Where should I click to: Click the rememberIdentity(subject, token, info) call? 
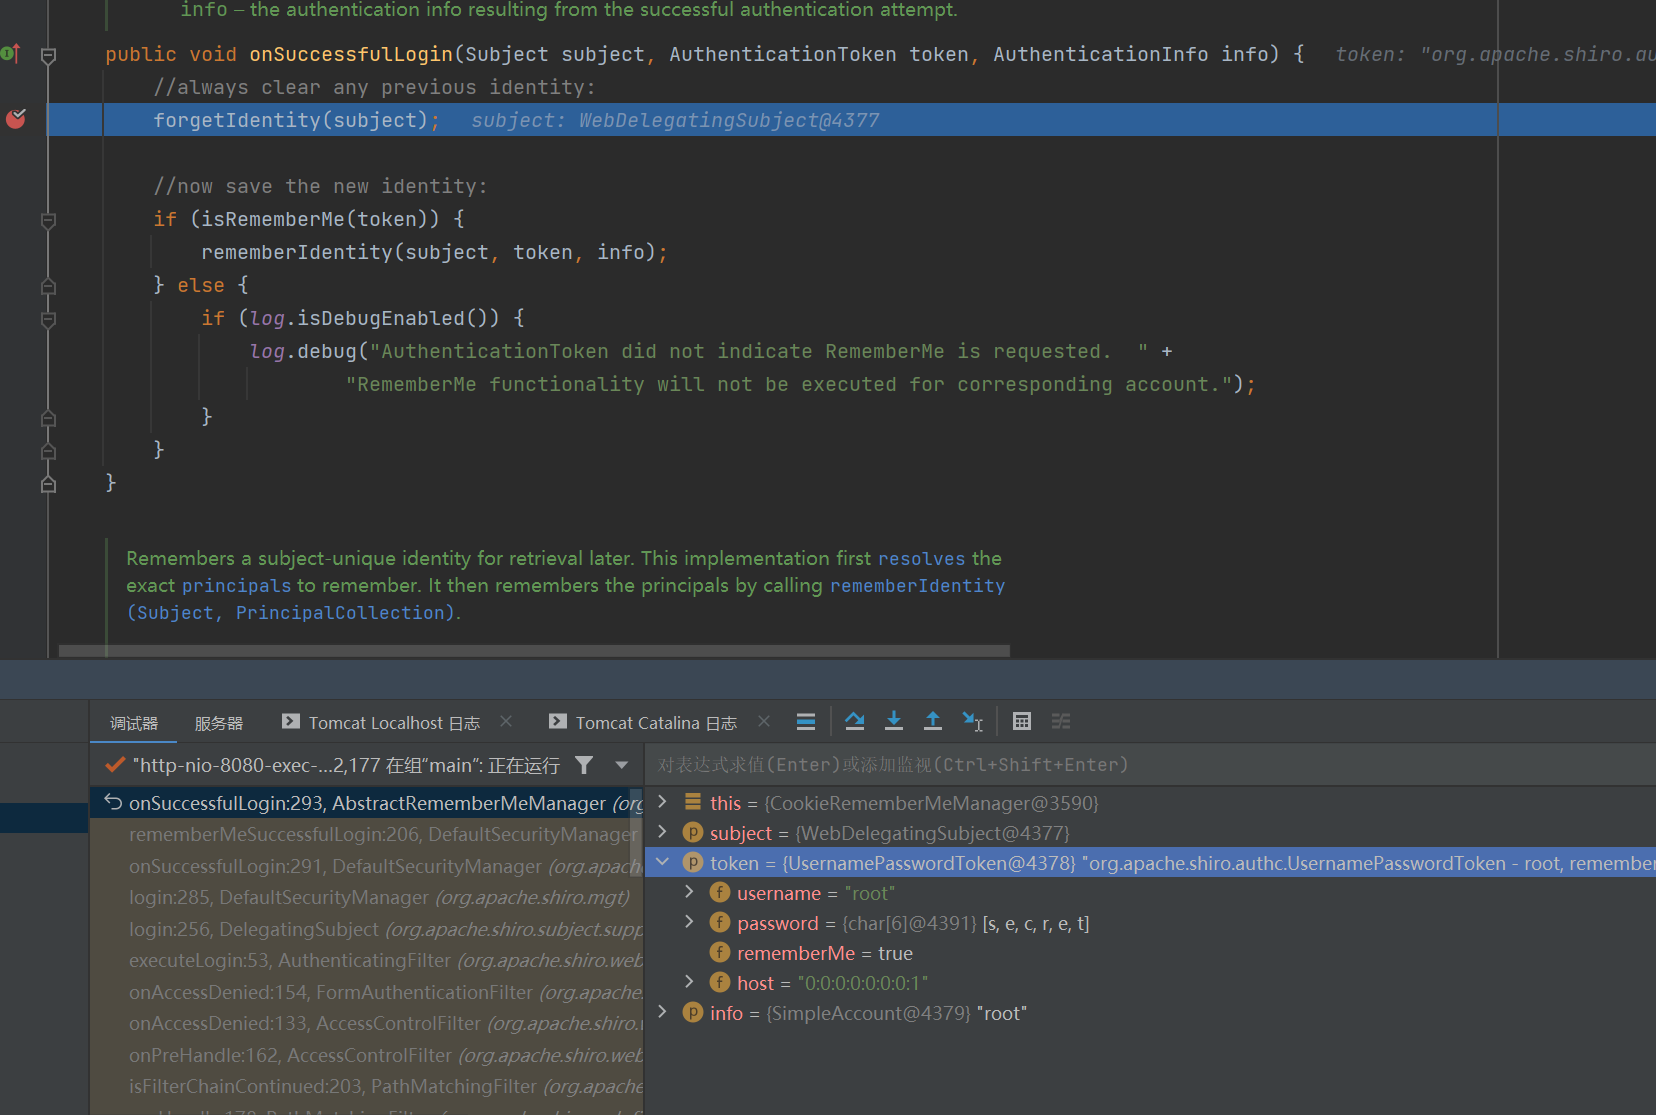click(x=434, y=252)
